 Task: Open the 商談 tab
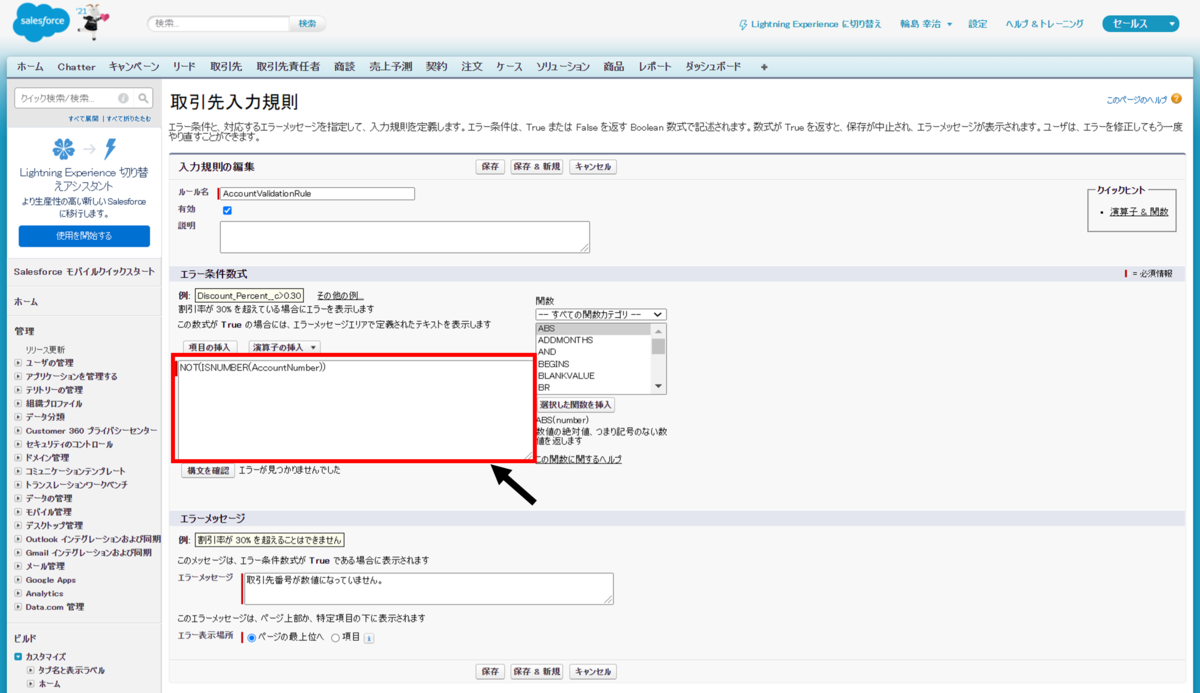(x=344, y=67)
